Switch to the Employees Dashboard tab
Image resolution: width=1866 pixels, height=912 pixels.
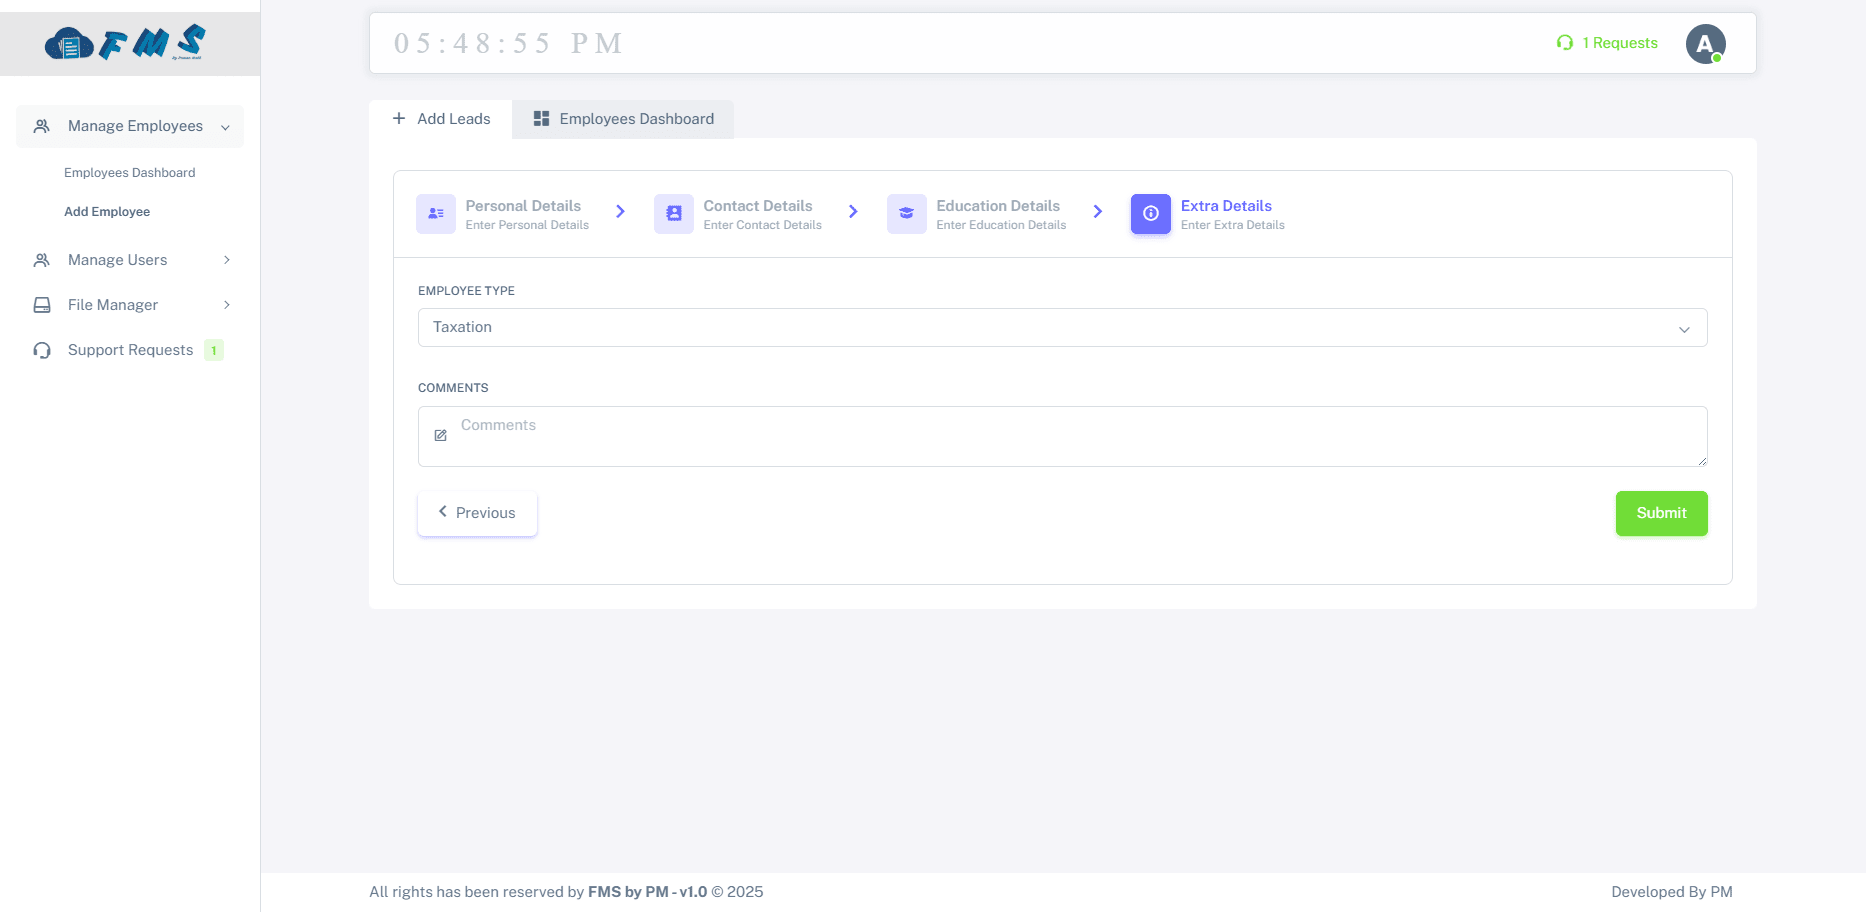point(623,119)
